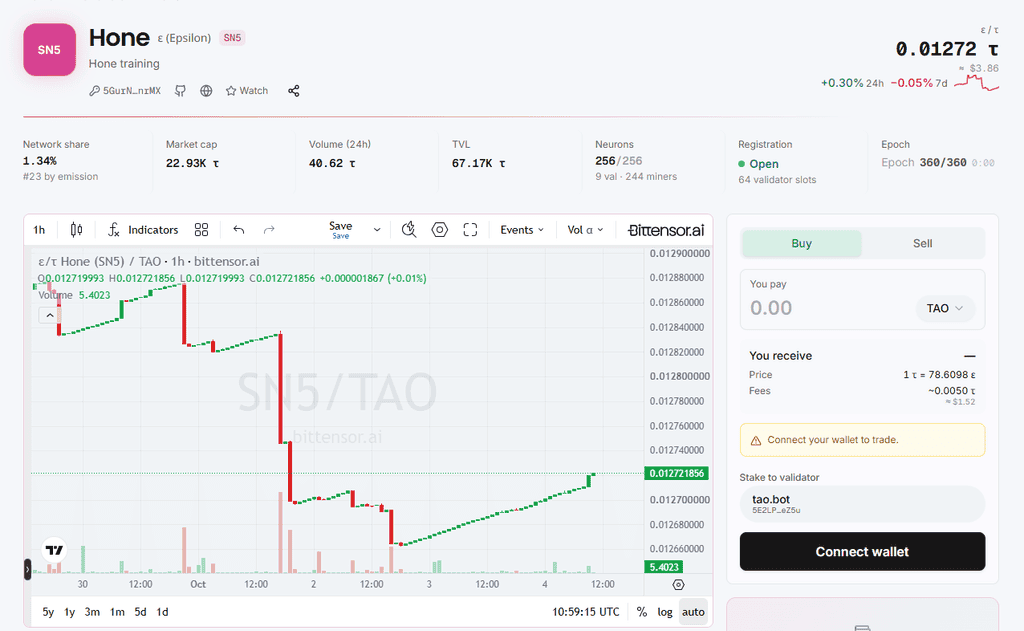The width and height of the screenshot is (1024, 631).
Task: Click the share icon beside Watch
Action: click(x=294, y=91)
